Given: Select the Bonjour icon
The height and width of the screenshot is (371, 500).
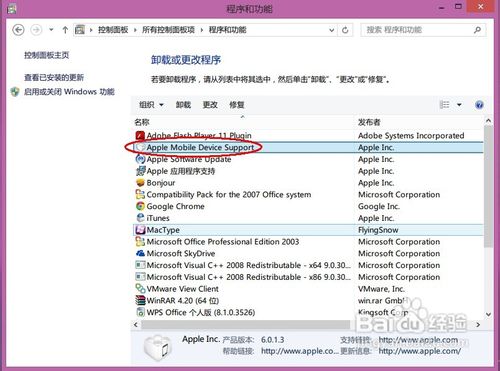Looking at the screenshot, I should [x=140, y=183].
